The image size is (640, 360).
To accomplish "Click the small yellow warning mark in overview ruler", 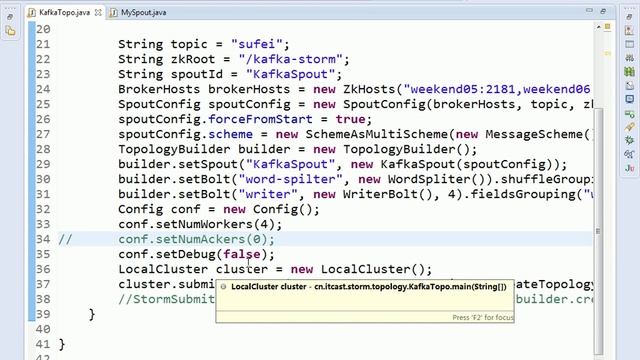I will (x=607, y=53).
